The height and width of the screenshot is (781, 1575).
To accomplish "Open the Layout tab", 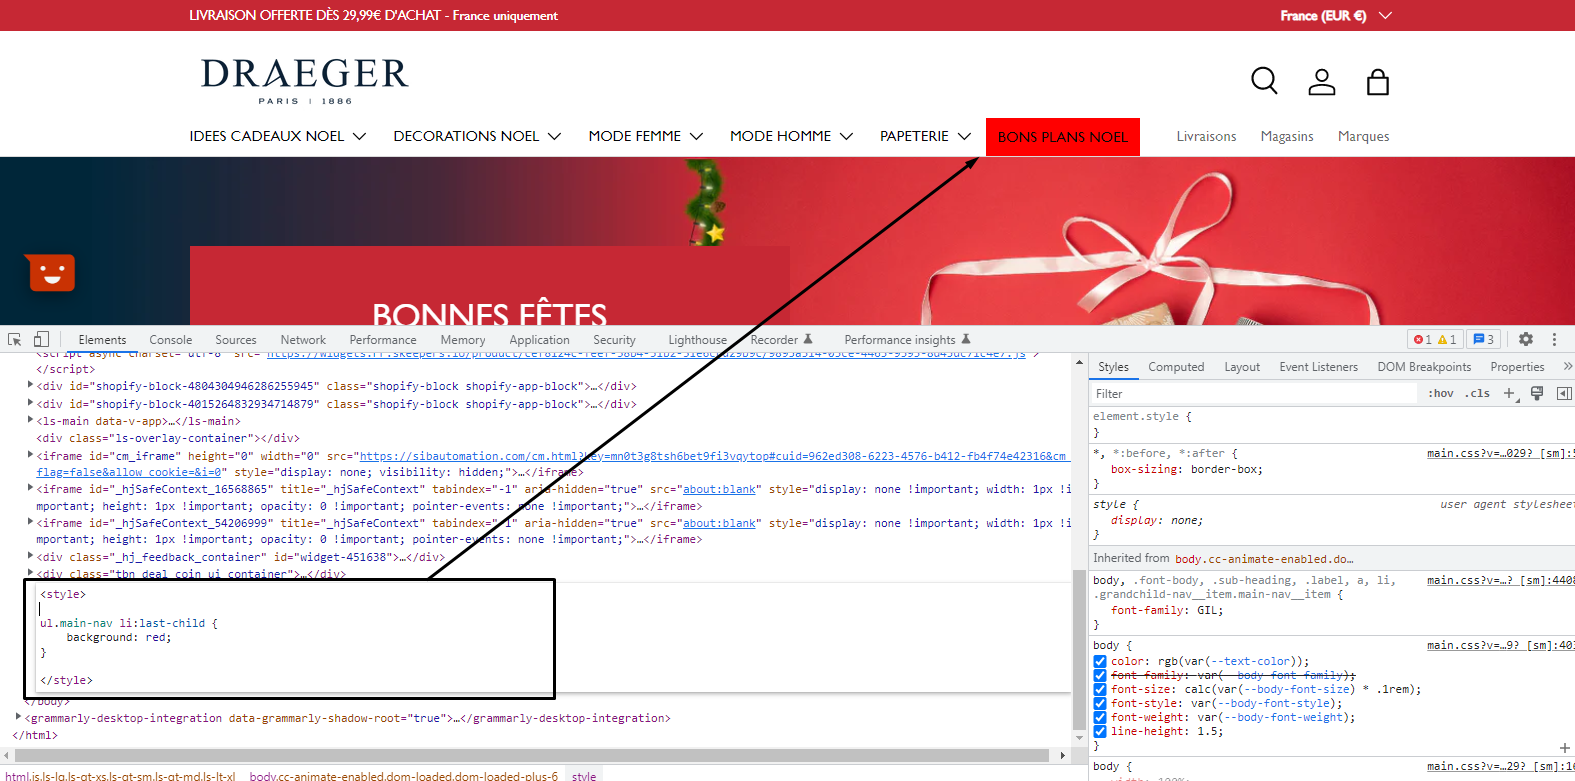I will [1242, 367].
